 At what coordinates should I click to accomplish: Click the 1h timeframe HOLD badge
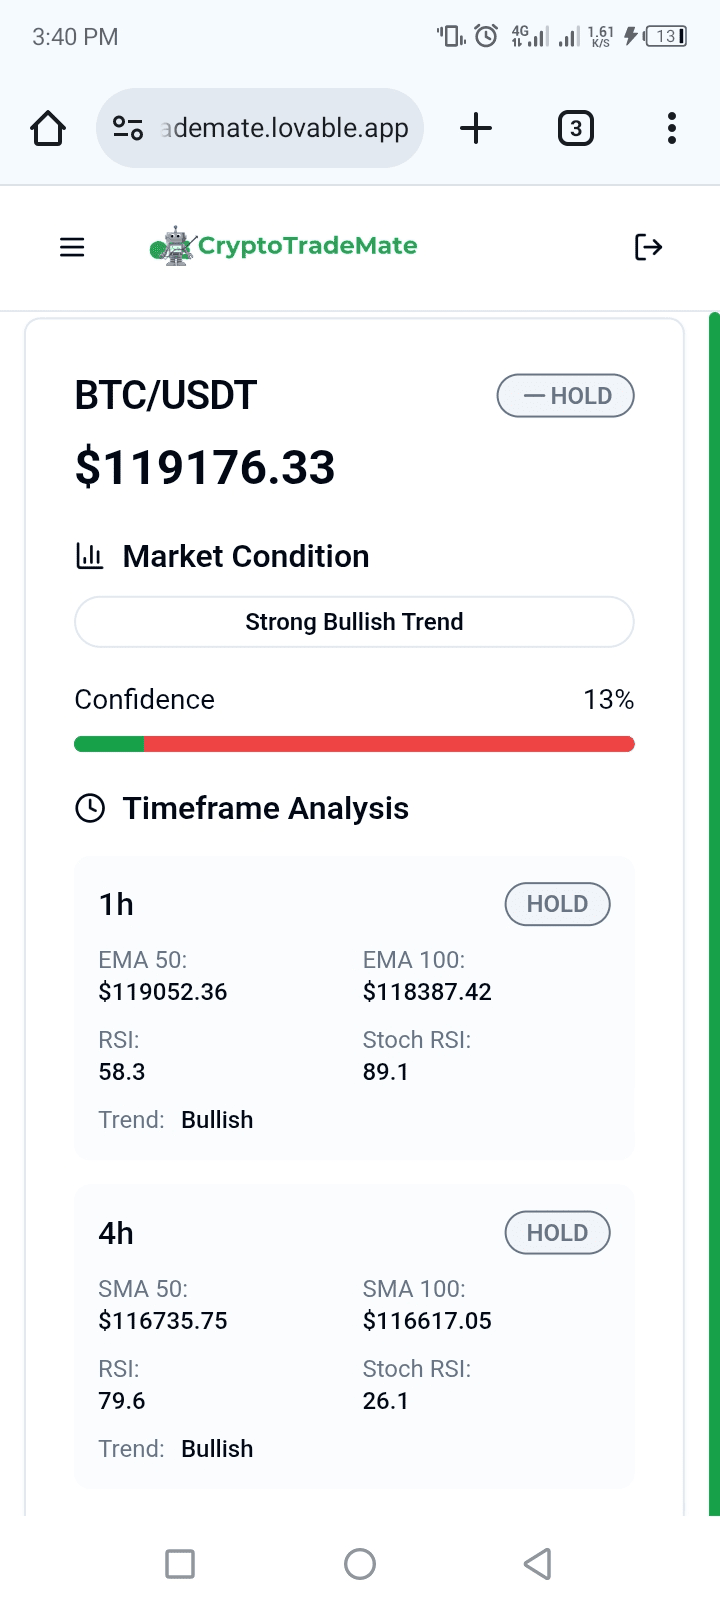557,904
